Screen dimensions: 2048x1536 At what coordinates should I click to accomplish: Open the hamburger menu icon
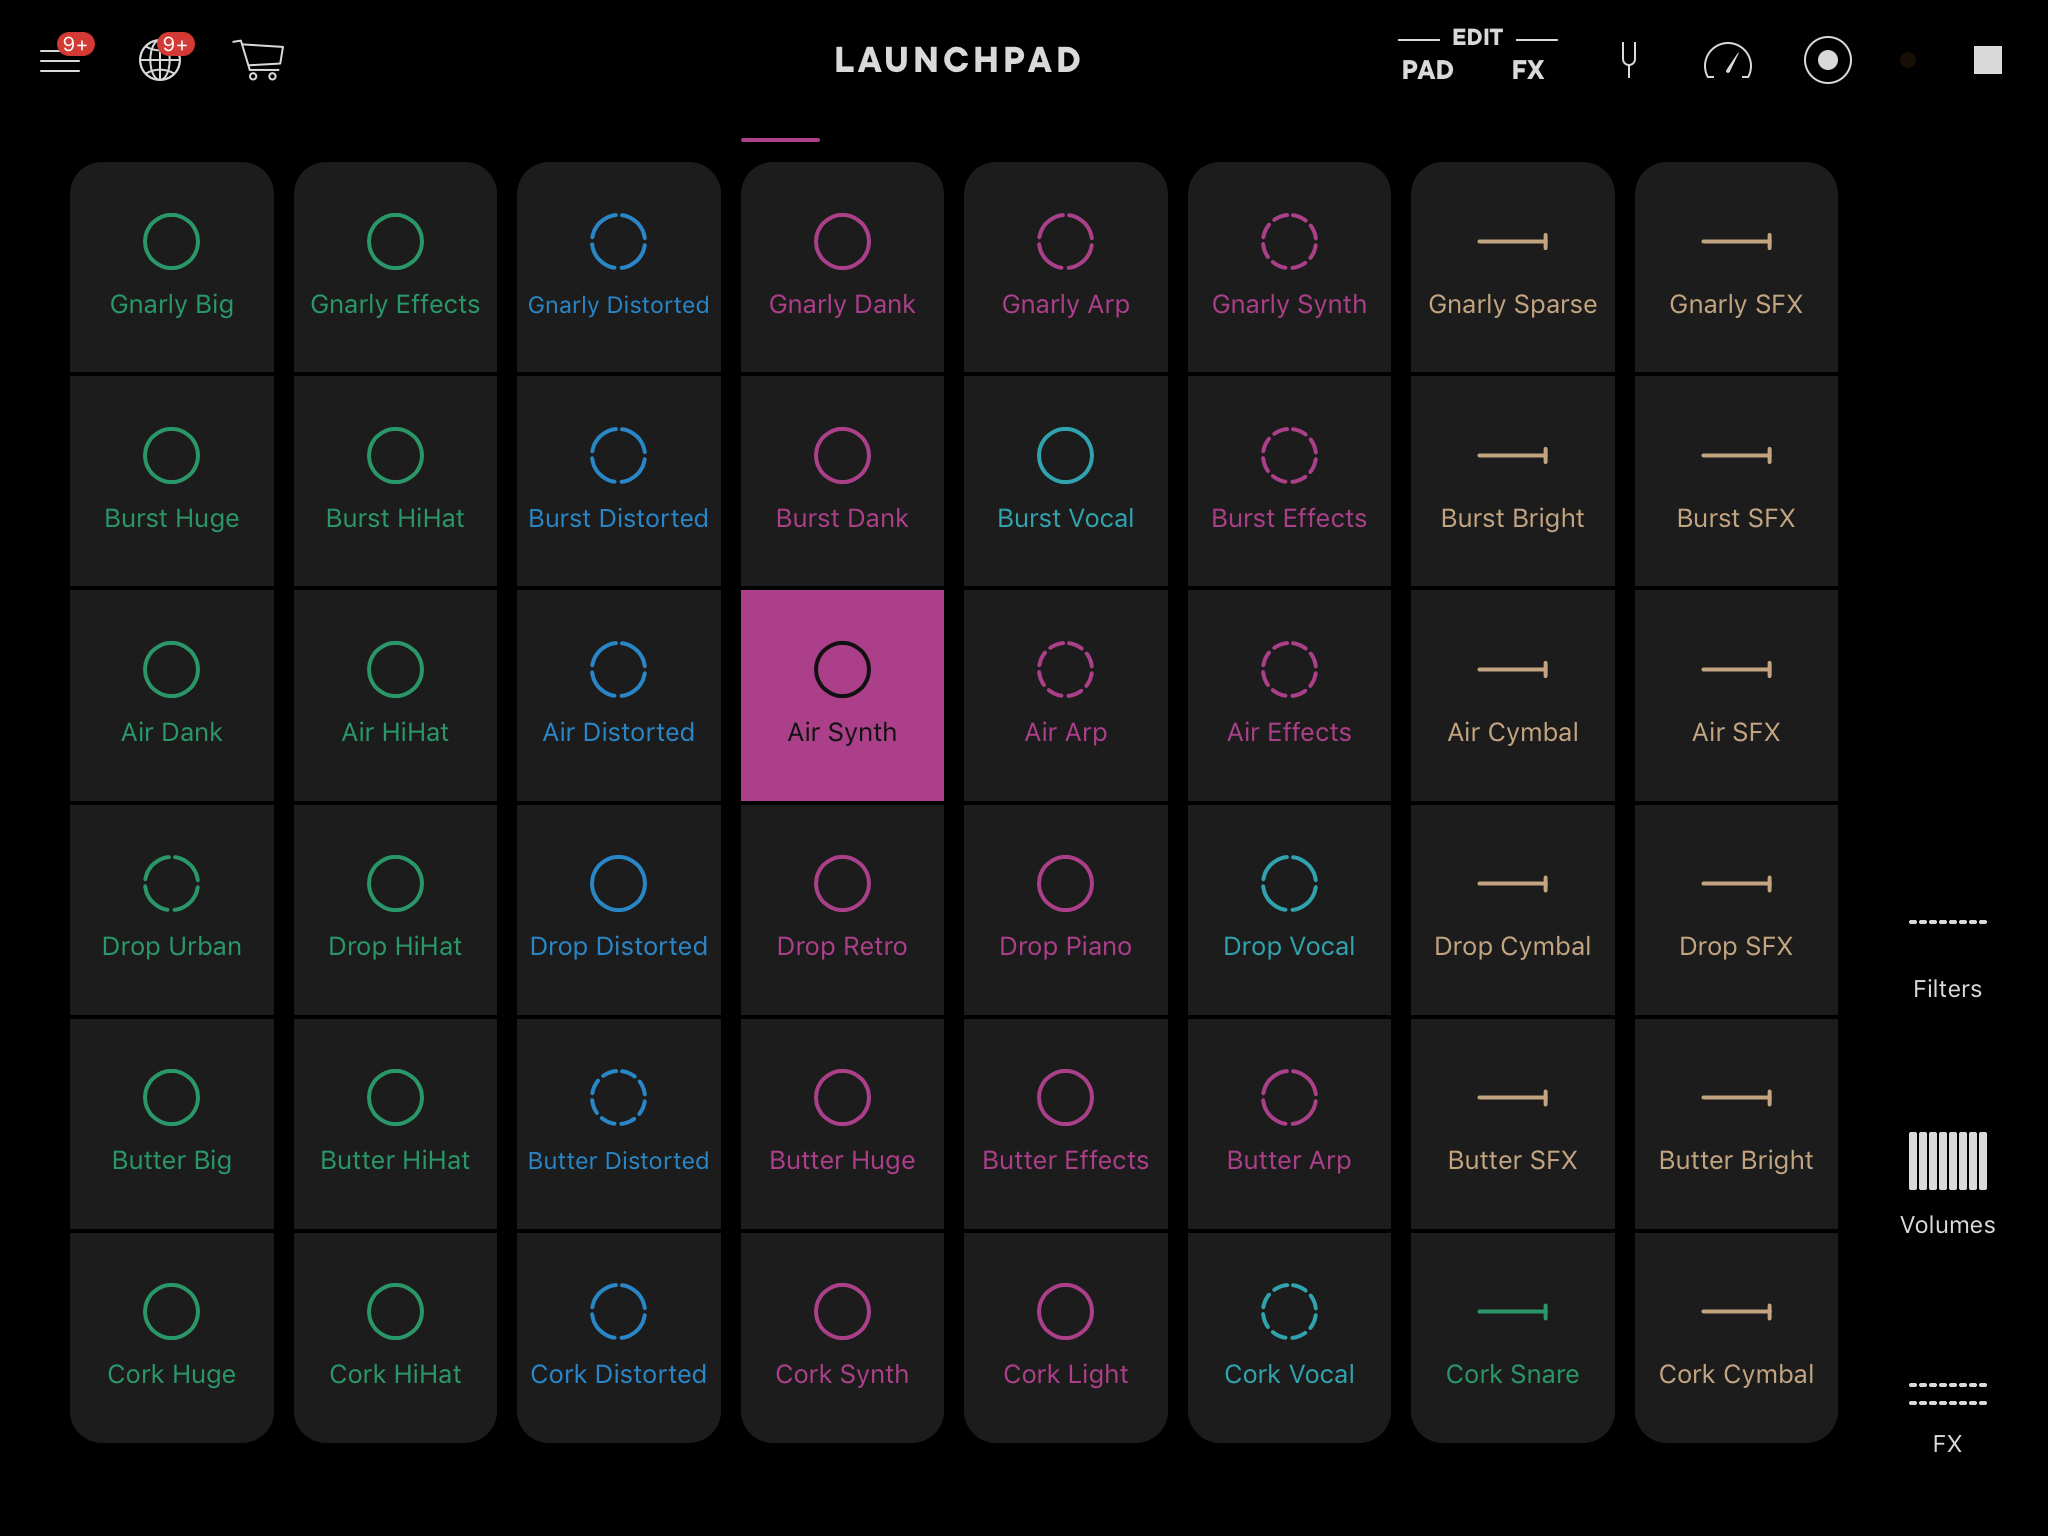pyautogui.click(x=60, y=60)
